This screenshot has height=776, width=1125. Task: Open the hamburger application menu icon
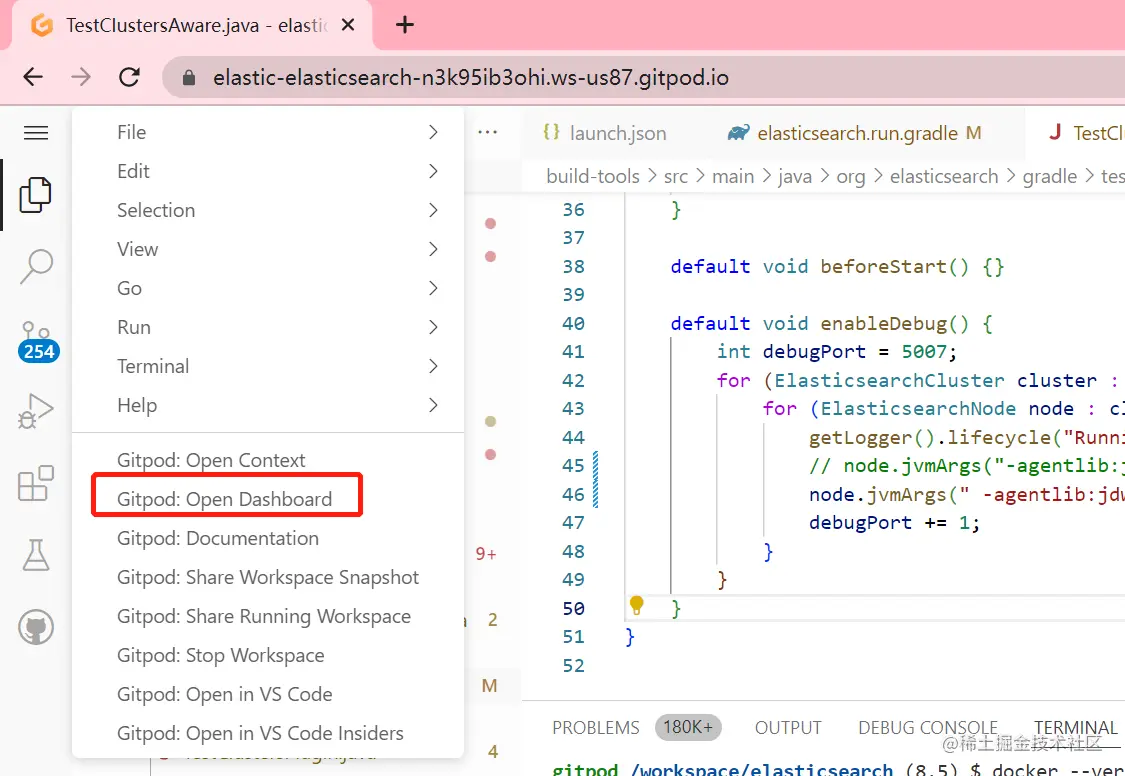click(36, 133)
